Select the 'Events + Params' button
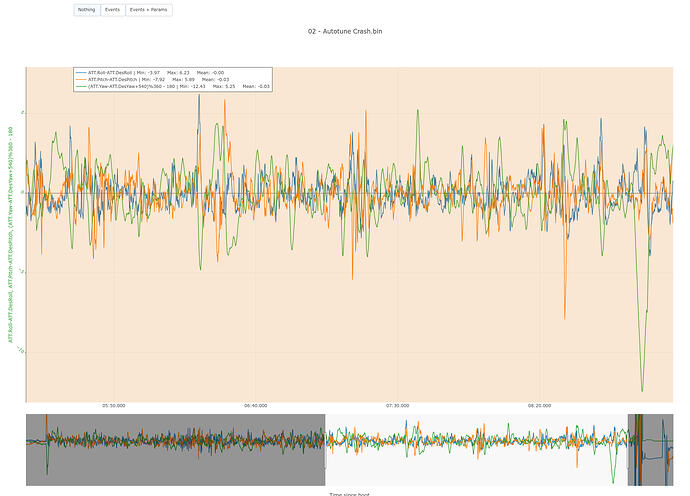Image resolution: width=690 pixels, height=496 pixels. pyautogui.click(x=149, y=10)
